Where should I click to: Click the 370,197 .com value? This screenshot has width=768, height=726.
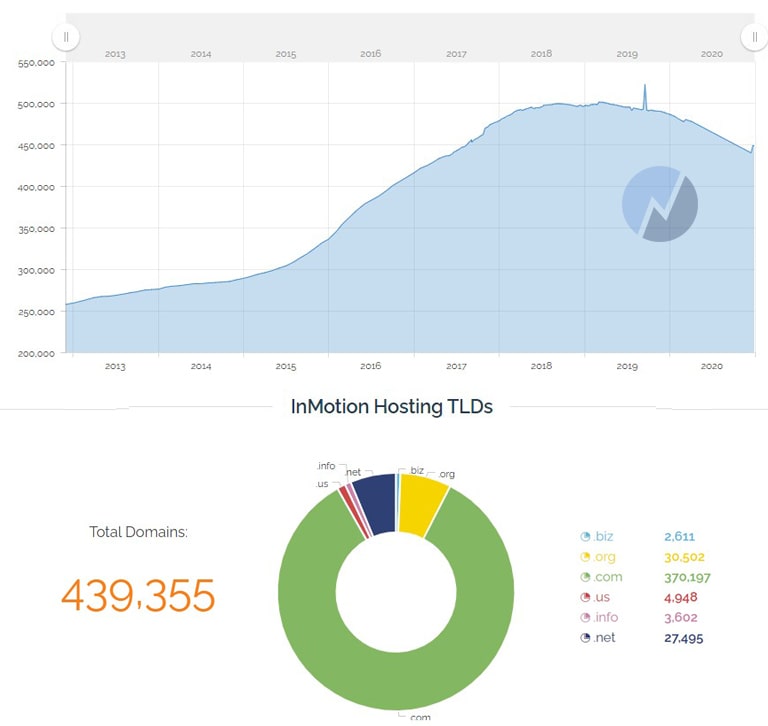click(x=687, y=578)
